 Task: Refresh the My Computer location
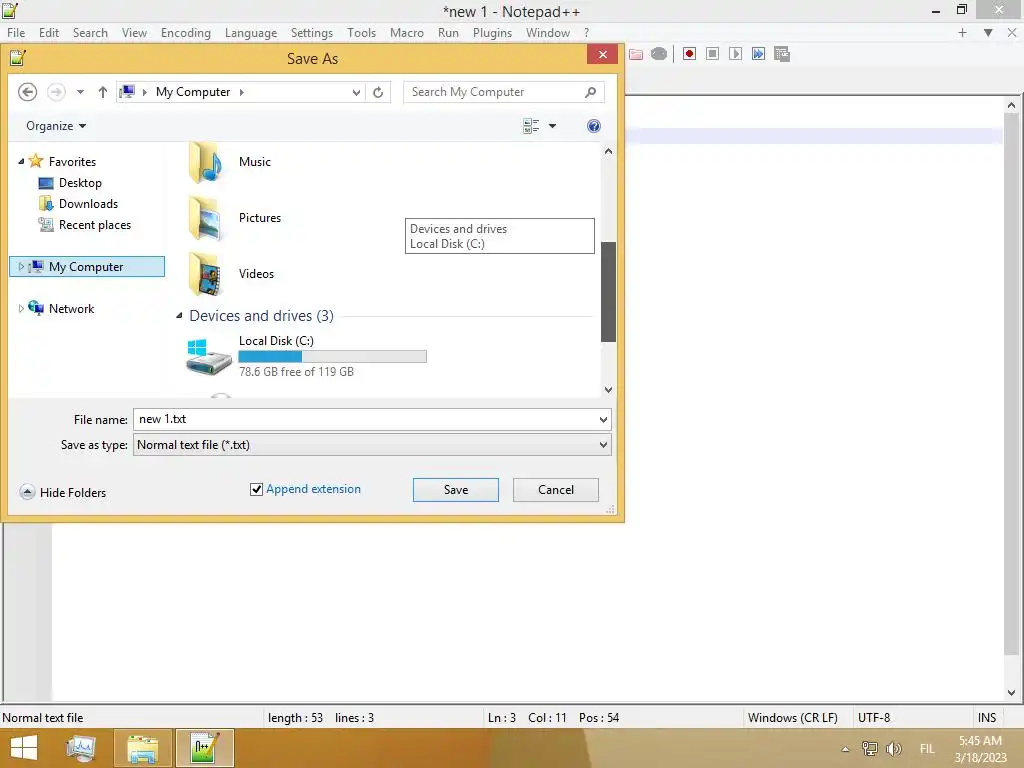378,92
